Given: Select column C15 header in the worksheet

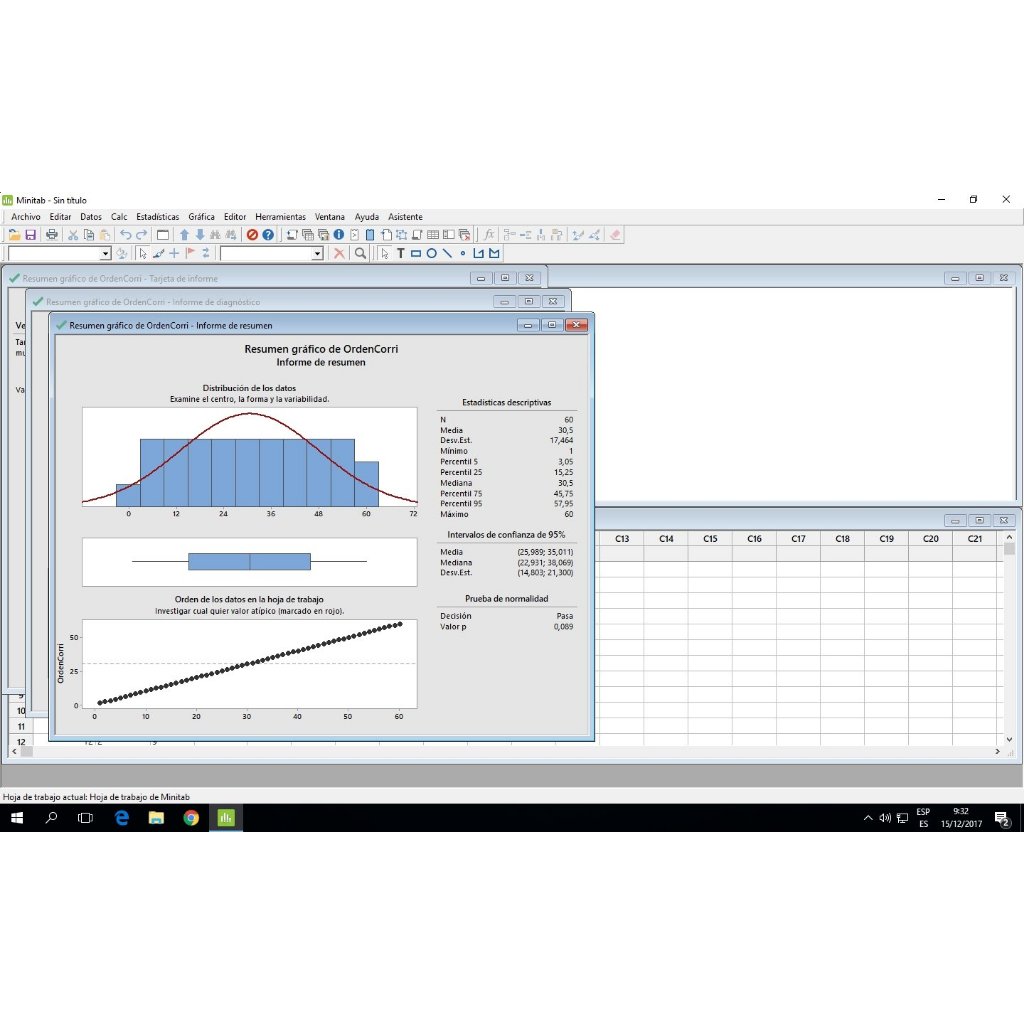Looking at the screenshot, I should 709,538.
